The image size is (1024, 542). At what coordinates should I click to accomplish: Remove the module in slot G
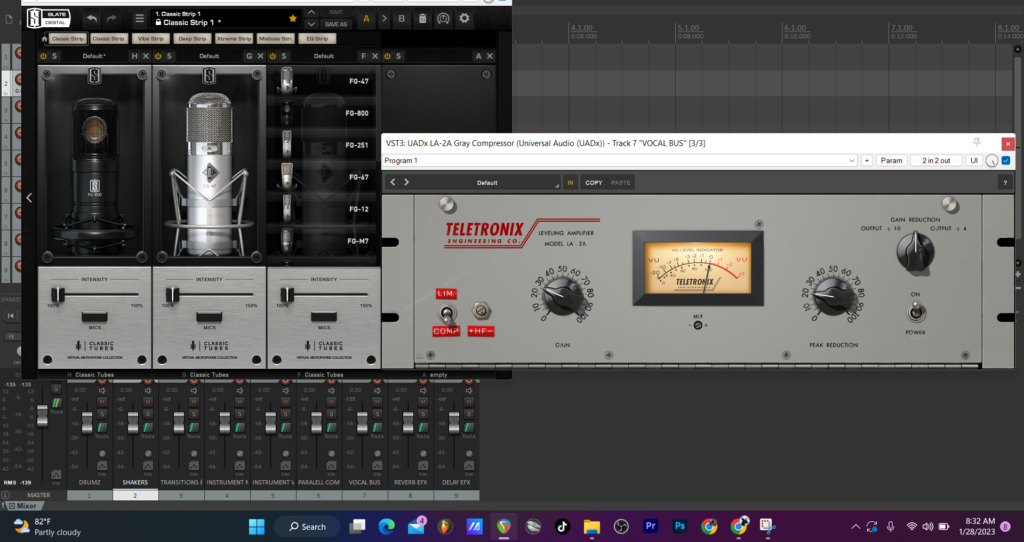[260, 56]
